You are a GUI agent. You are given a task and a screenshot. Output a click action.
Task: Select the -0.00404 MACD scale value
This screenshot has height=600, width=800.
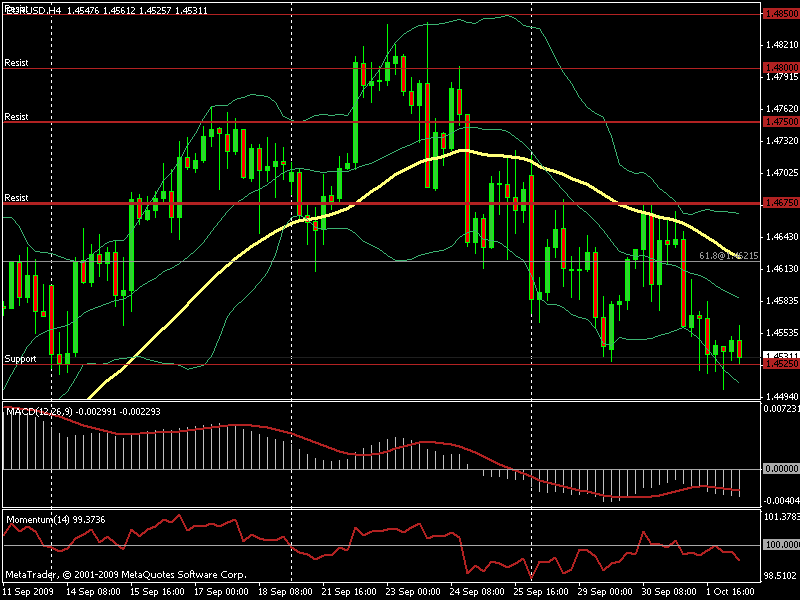(x=781, y=501)
